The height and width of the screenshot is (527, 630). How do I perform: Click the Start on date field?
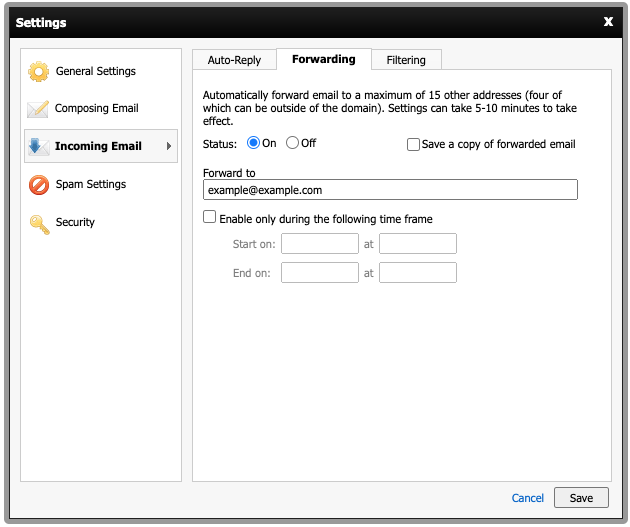pyautogui.click(x=320, y=243)
